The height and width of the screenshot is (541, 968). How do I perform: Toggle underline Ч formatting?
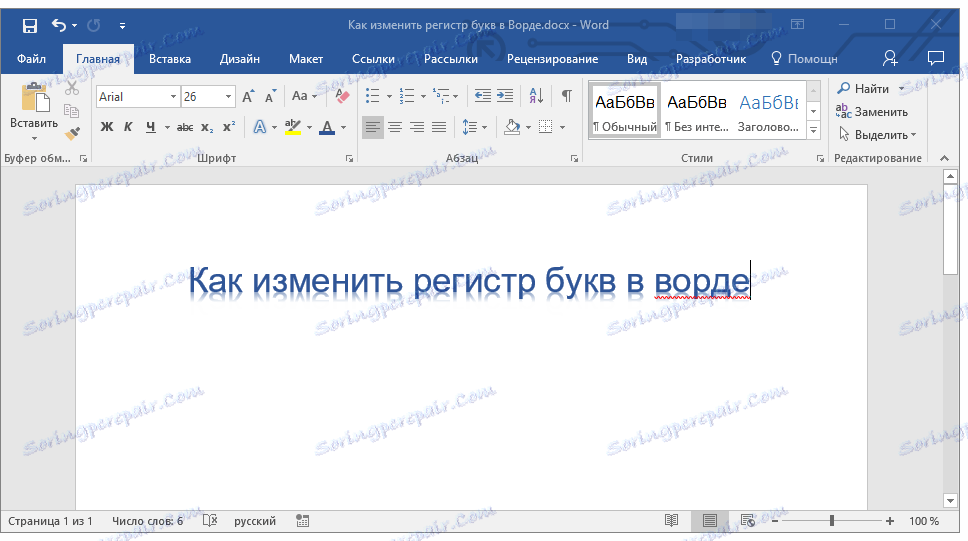point(151,127)
